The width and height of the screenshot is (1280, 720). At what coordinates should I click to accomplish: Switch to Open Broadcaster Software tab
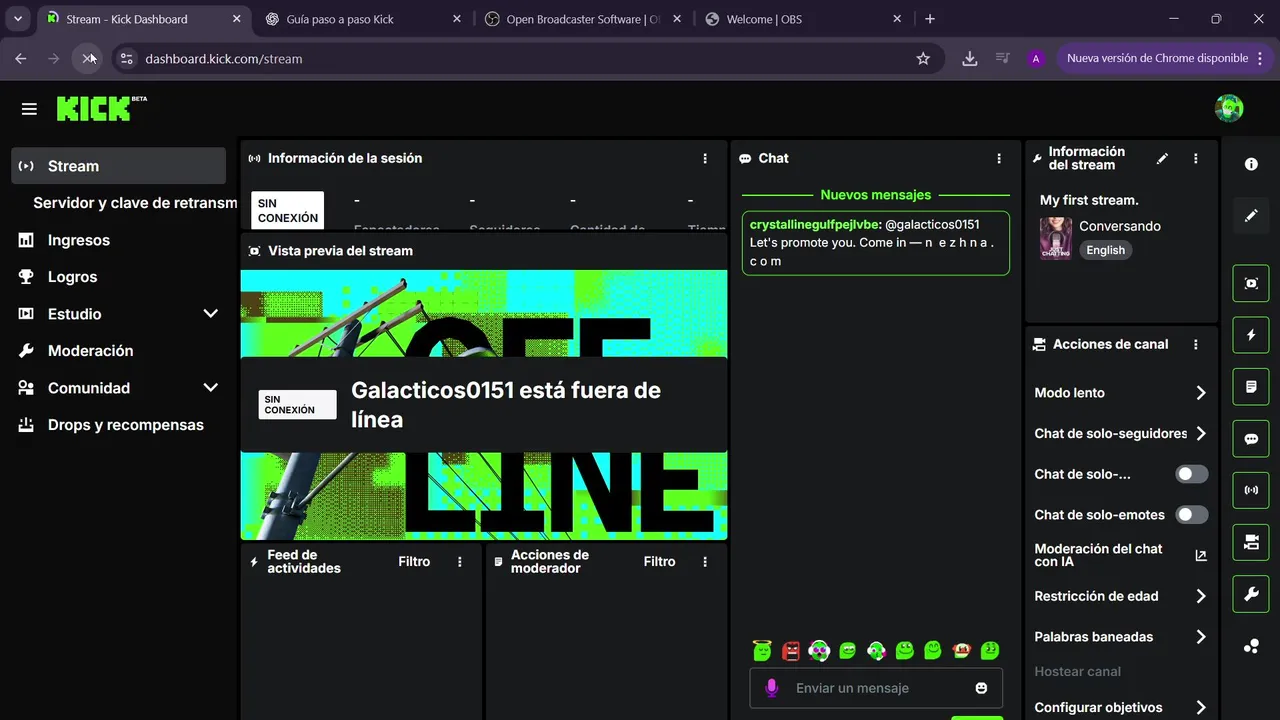(582, 19)
